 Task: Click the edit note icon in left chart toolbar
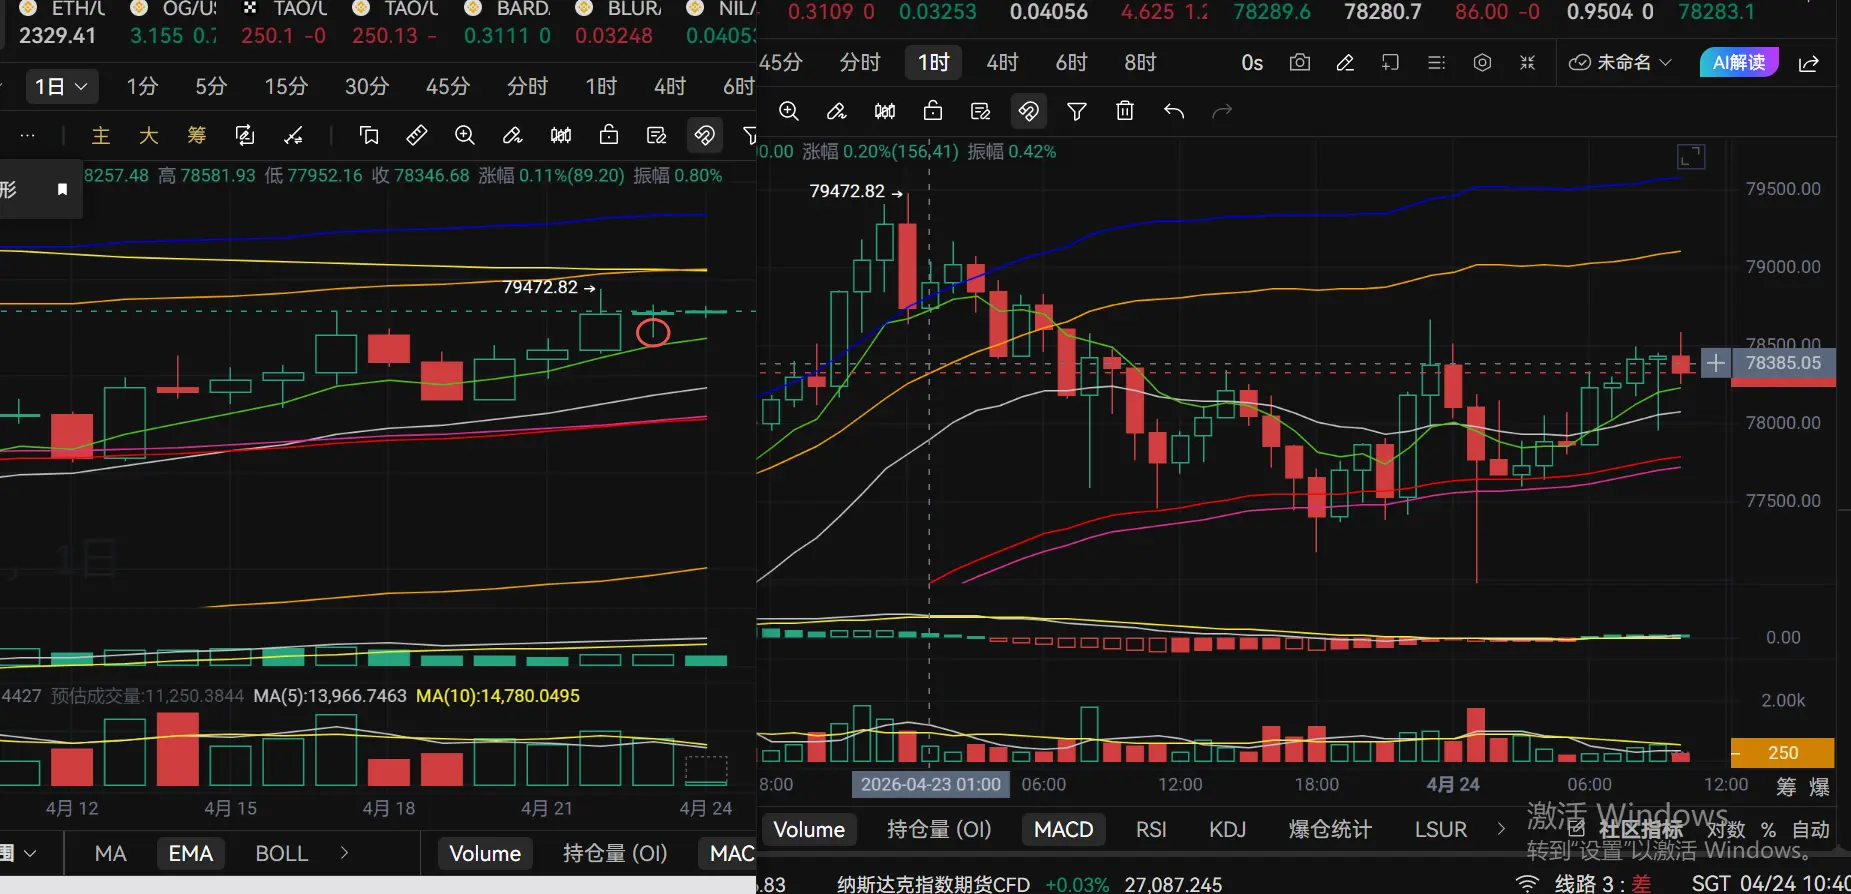click(657, 135)
